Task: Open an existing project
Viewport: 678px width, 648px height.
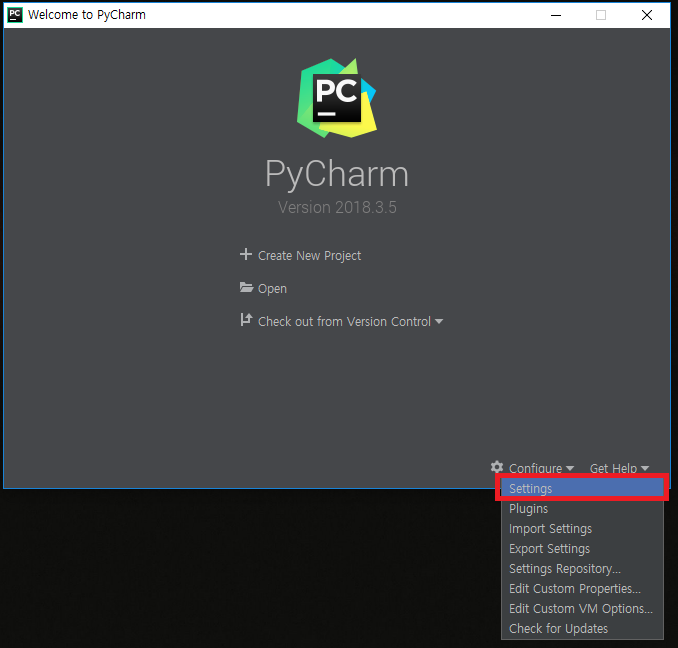Action: click(272, 288)
